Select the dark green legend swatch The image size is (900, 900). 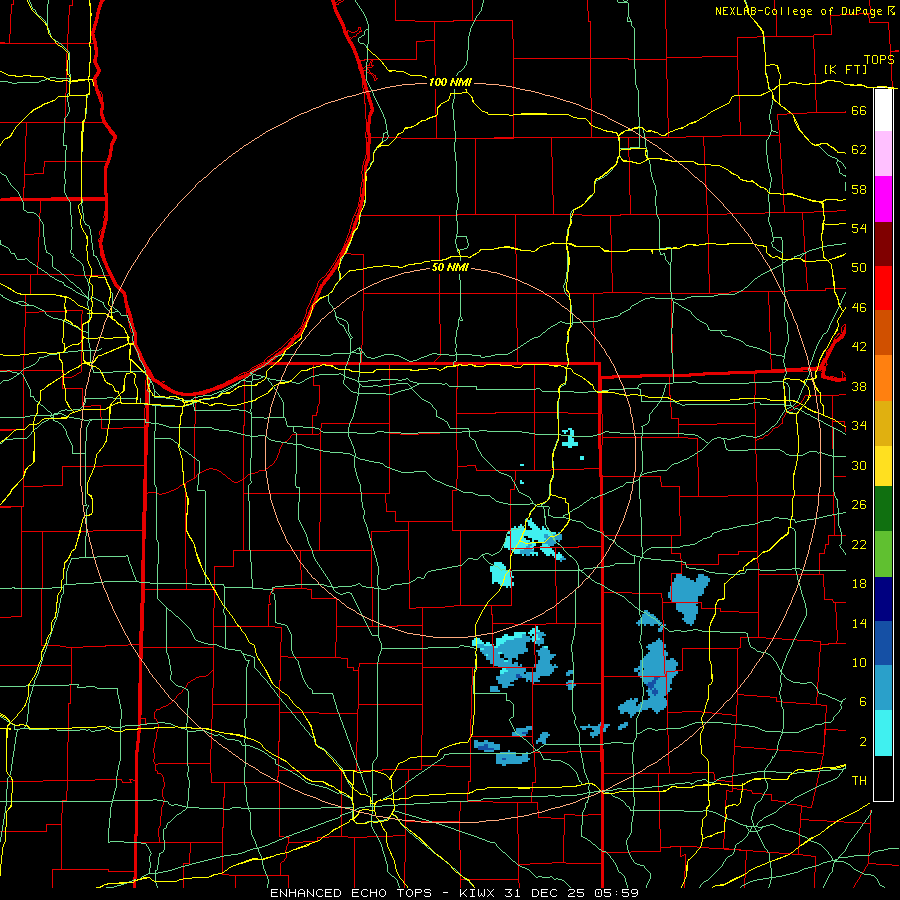883,509
